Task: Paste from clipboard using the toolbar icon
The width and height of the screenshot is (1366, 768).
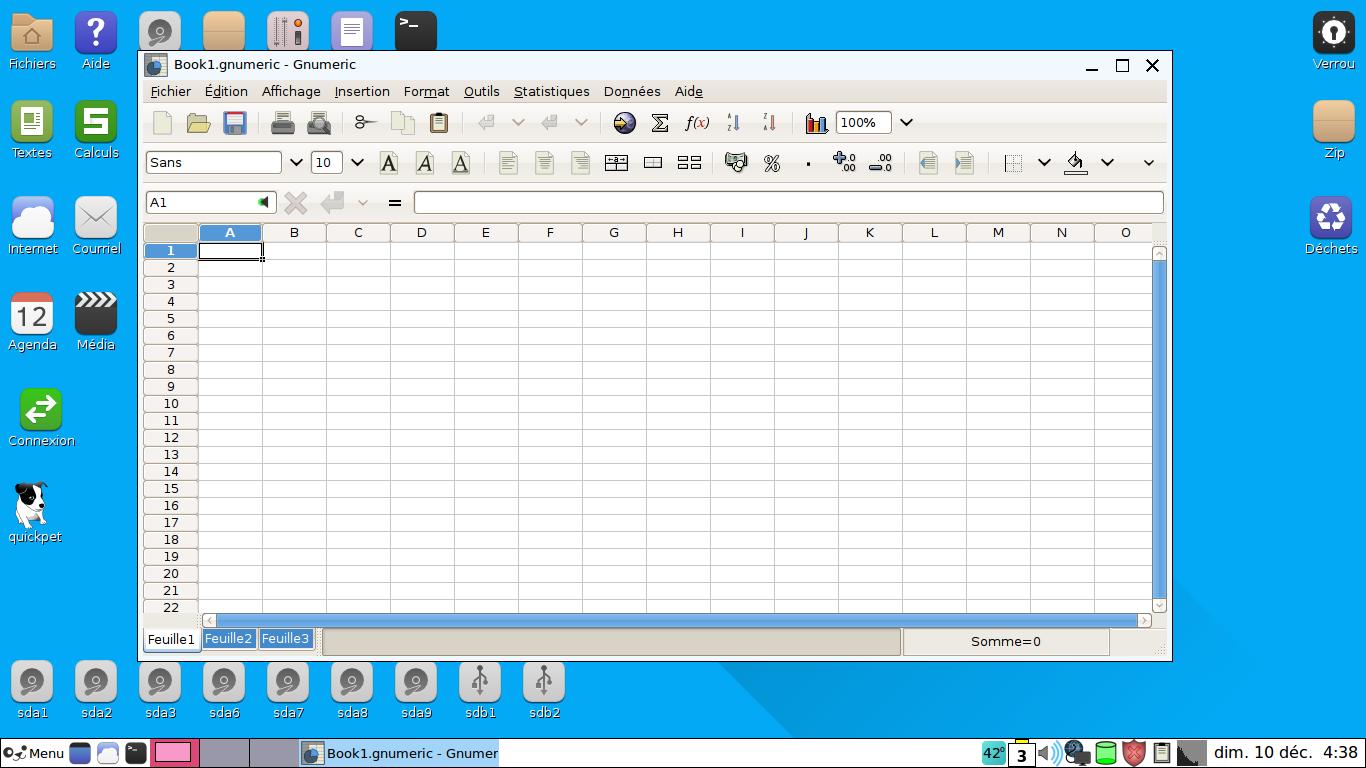Action: [438, 123]
